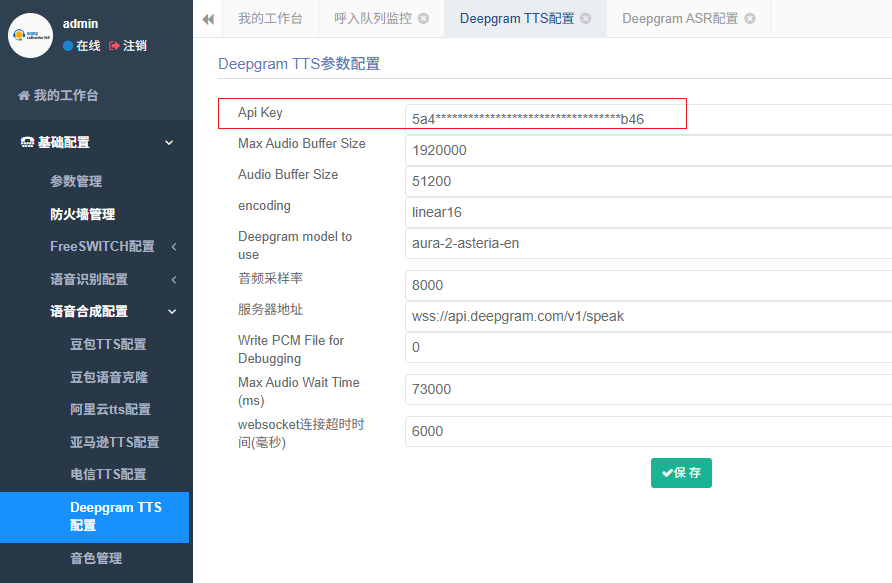Viewport: 892px width, 583px height.
Task: Edit Audio Buffer Size field 51200
Action: 649,181
